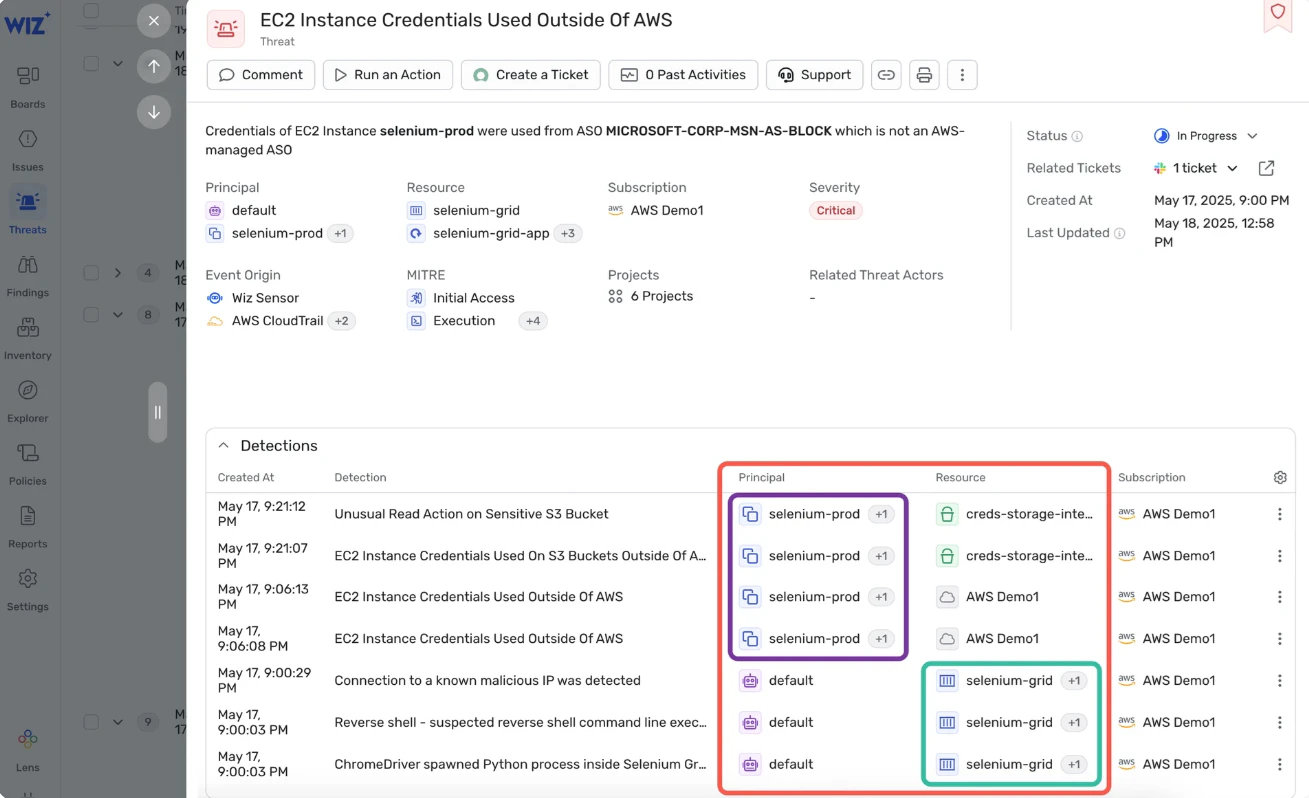Open Findings from the sidebar
Viewport: 1309px width, 798px height.
(x=28, y=276)
